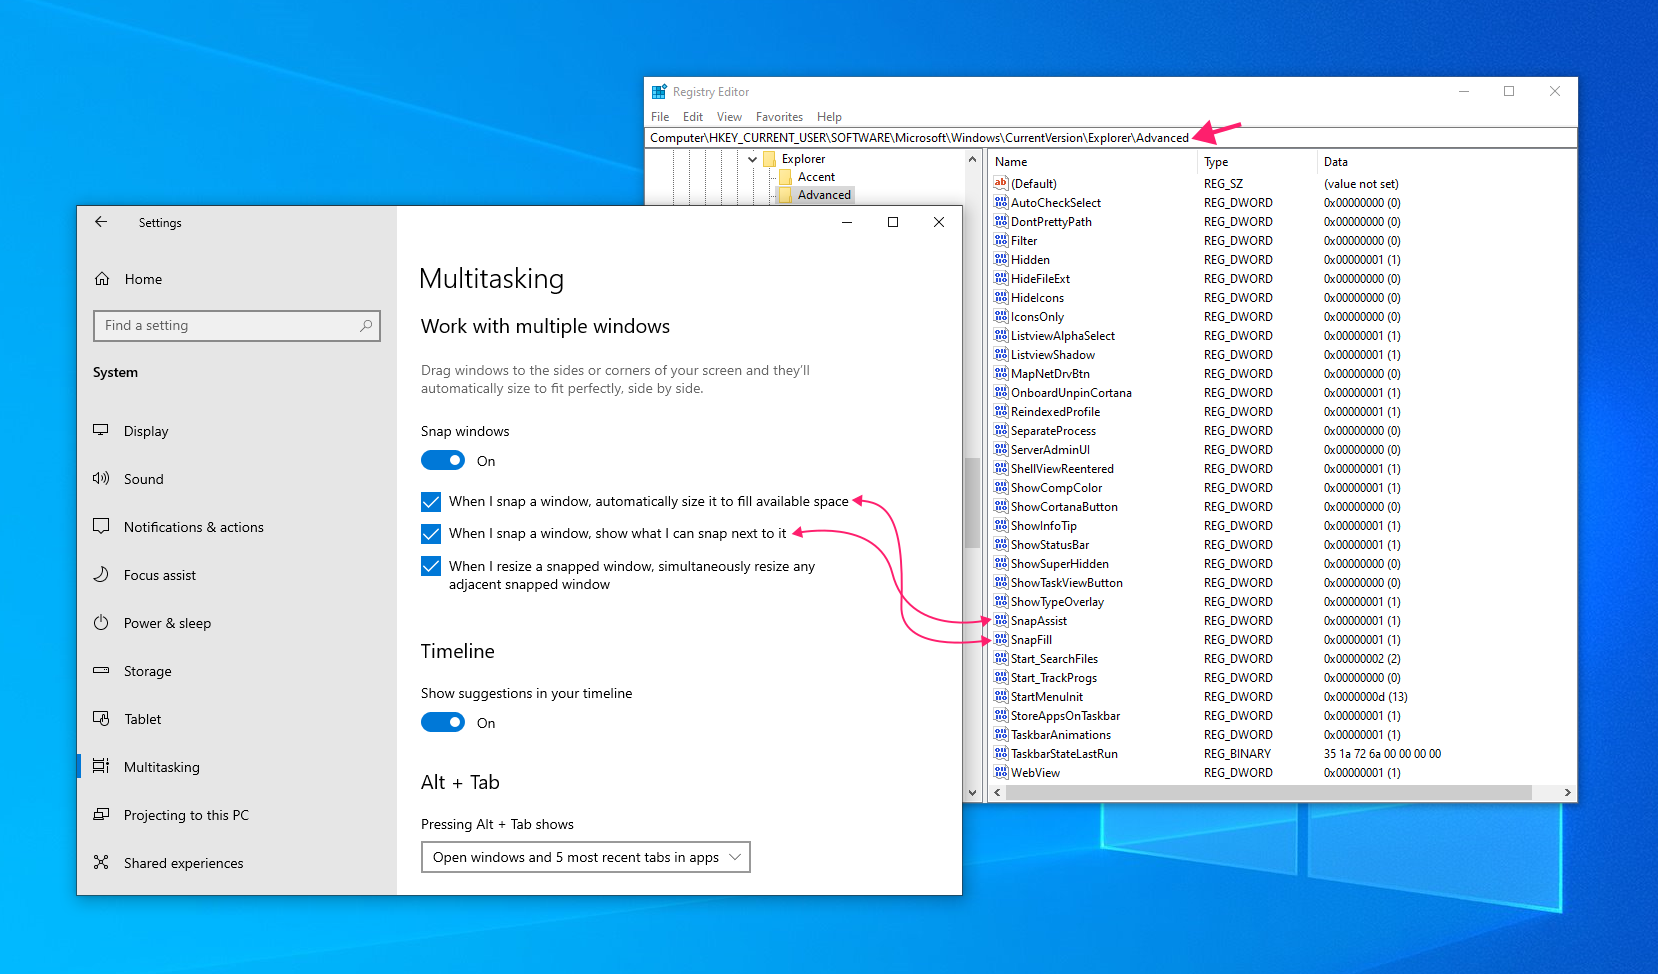This screenshot has height=974, width=1658.
Task: Click the Tablet icon in sidebar
Action: 101,718
